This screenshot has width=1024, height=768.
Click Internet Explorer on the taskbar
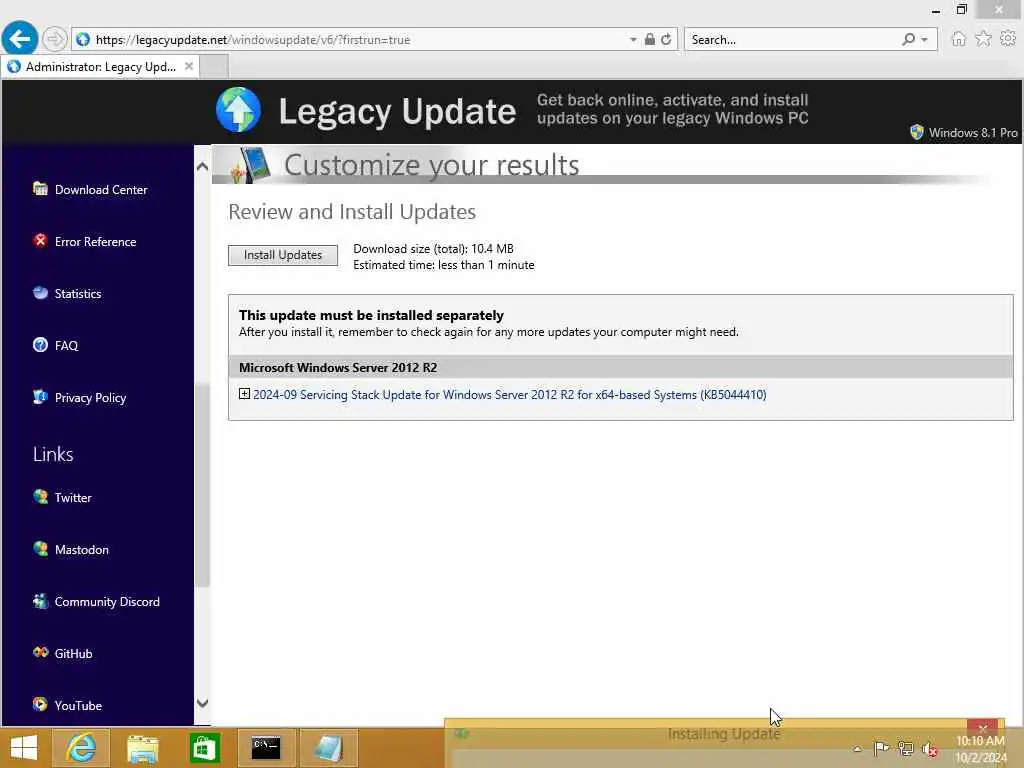[81, 748]
